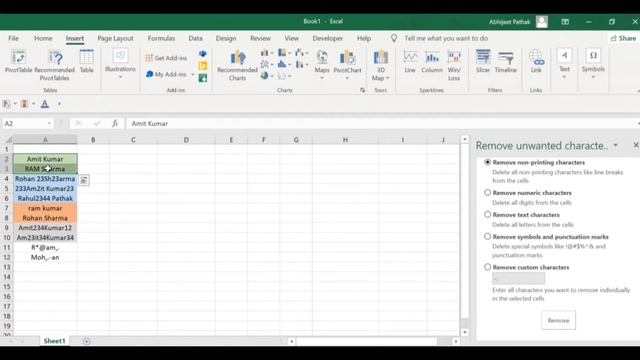
Task: Insert a Column sparkline
Action: 432,62
